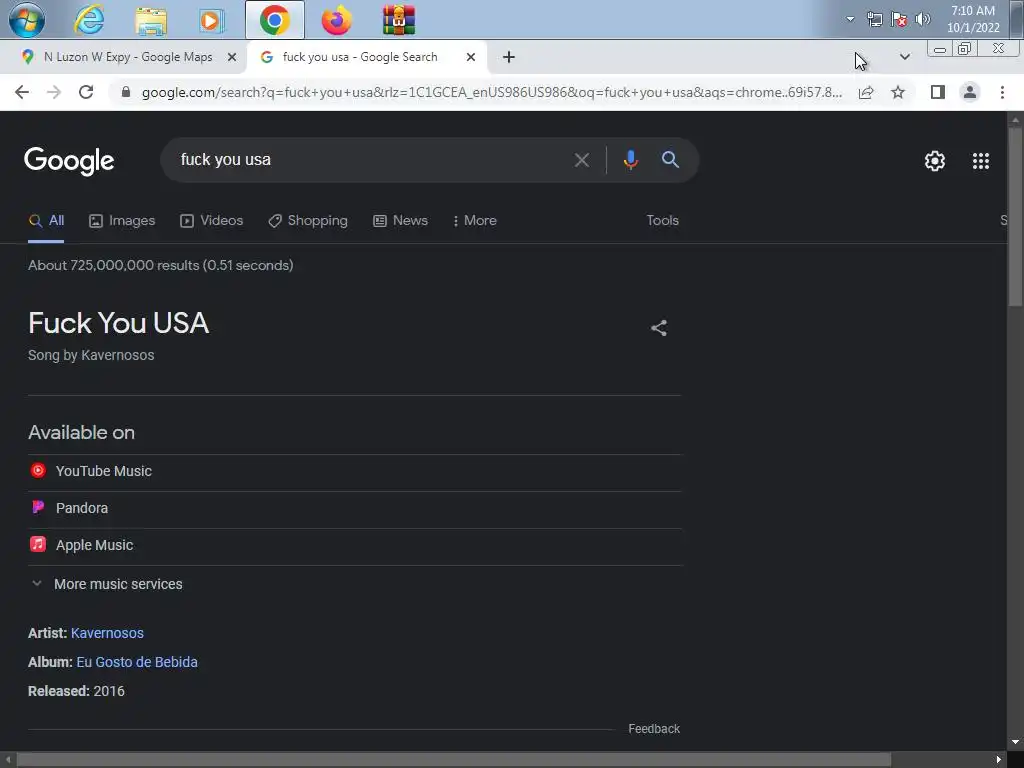Close the Google Maps tab
Viewport: 1024px width, 768px height.
tap(232, 57)
